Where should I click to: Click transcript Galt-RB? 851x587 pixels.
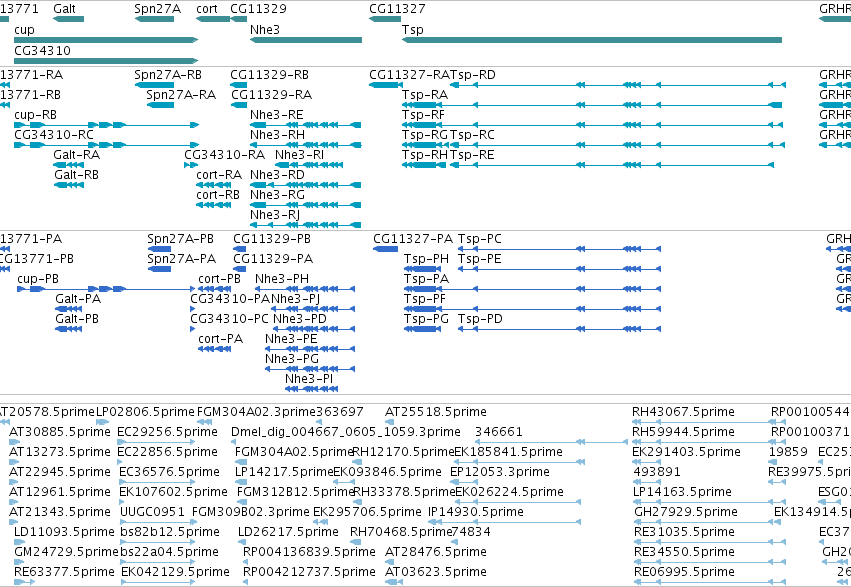tap(69, 185)
